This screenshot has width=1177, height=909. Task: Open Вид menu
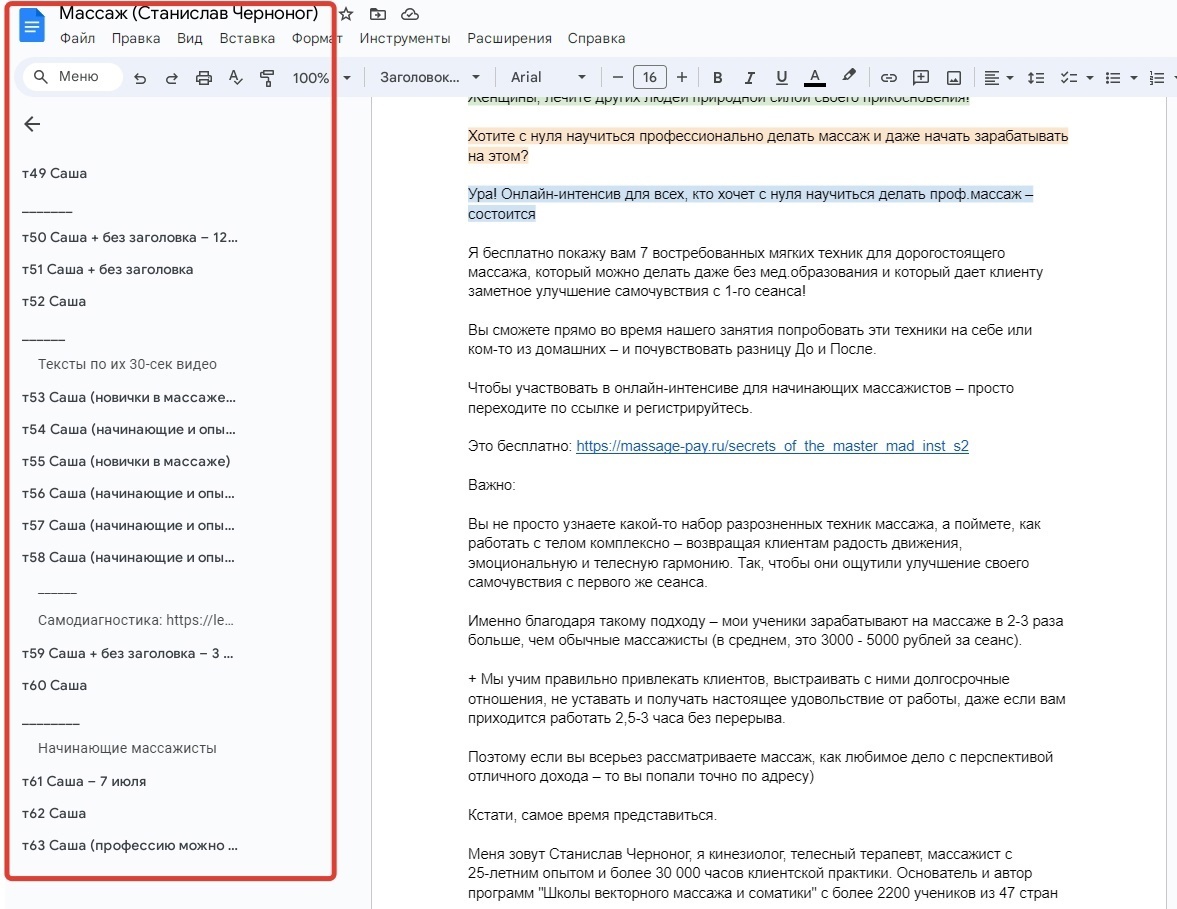pos(190,38)
